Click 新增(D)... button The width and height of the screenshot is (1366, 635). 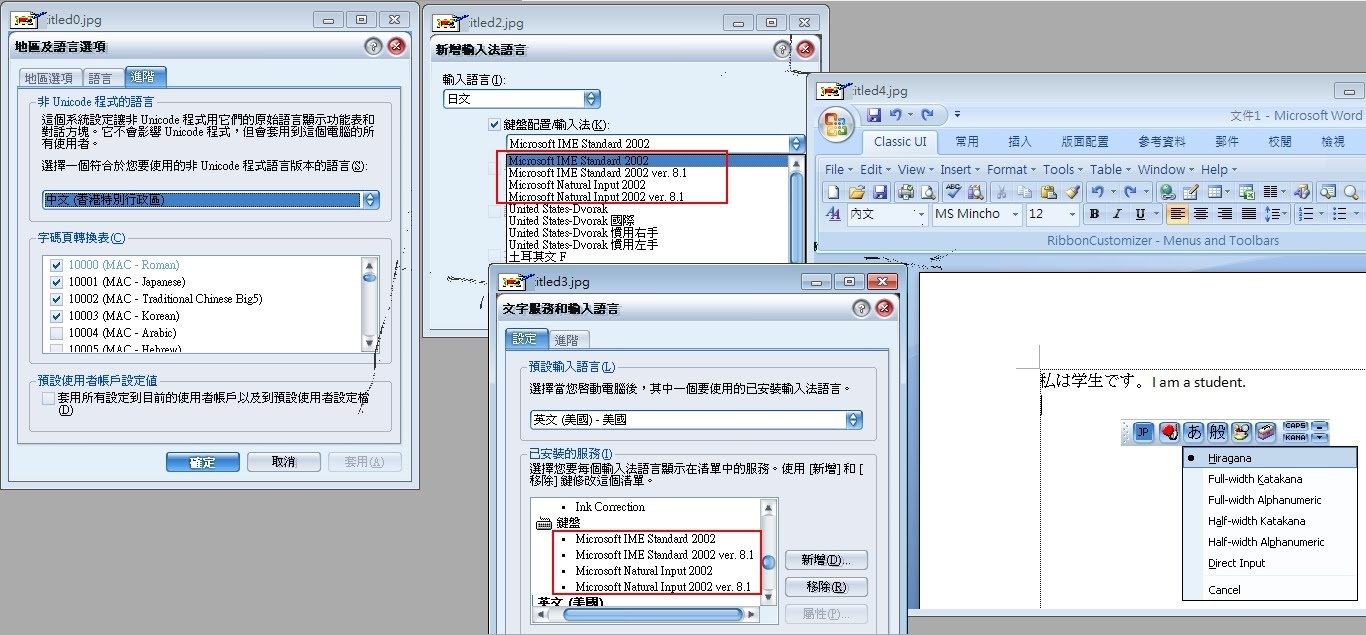826,560
